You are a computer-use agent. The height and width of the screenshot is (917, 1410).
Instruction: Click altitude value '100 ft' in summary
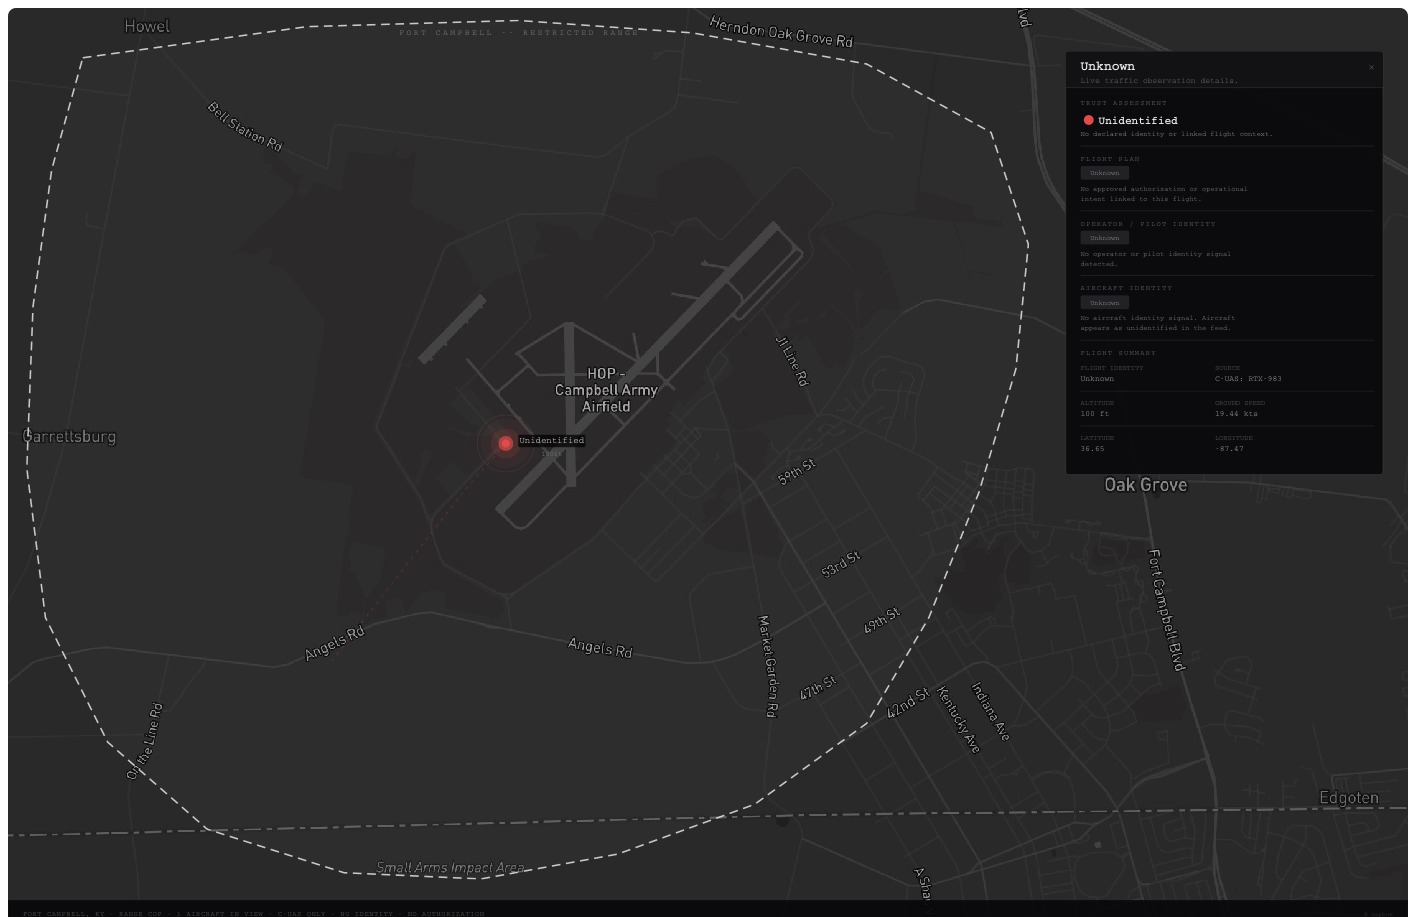click(x=1094, y=414)
